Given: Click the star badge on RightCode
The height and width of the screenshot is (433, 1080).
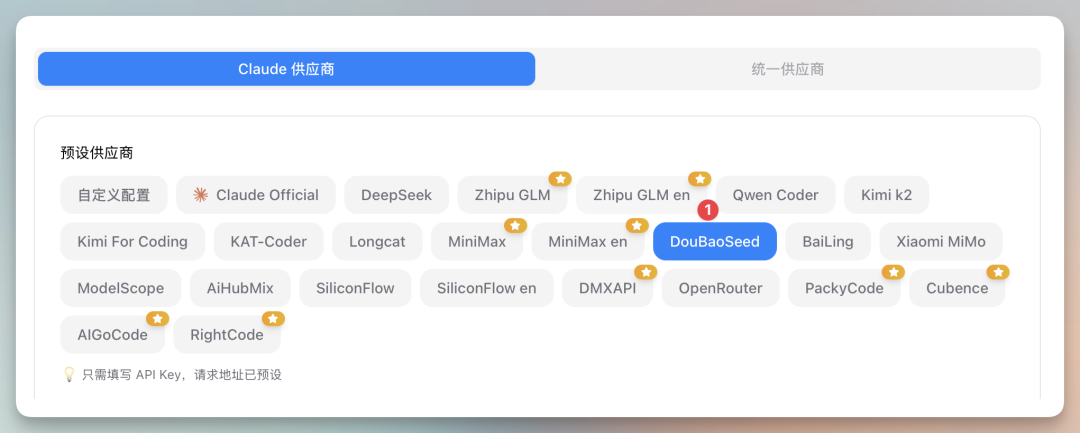Looking at the screenshot, I should point(273,319).
